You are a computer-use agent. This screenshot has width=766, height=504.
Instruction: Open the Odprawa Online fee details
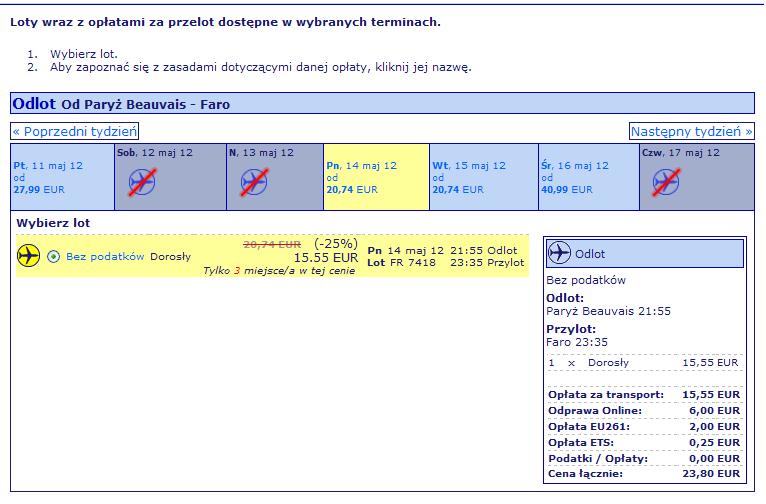595,411
